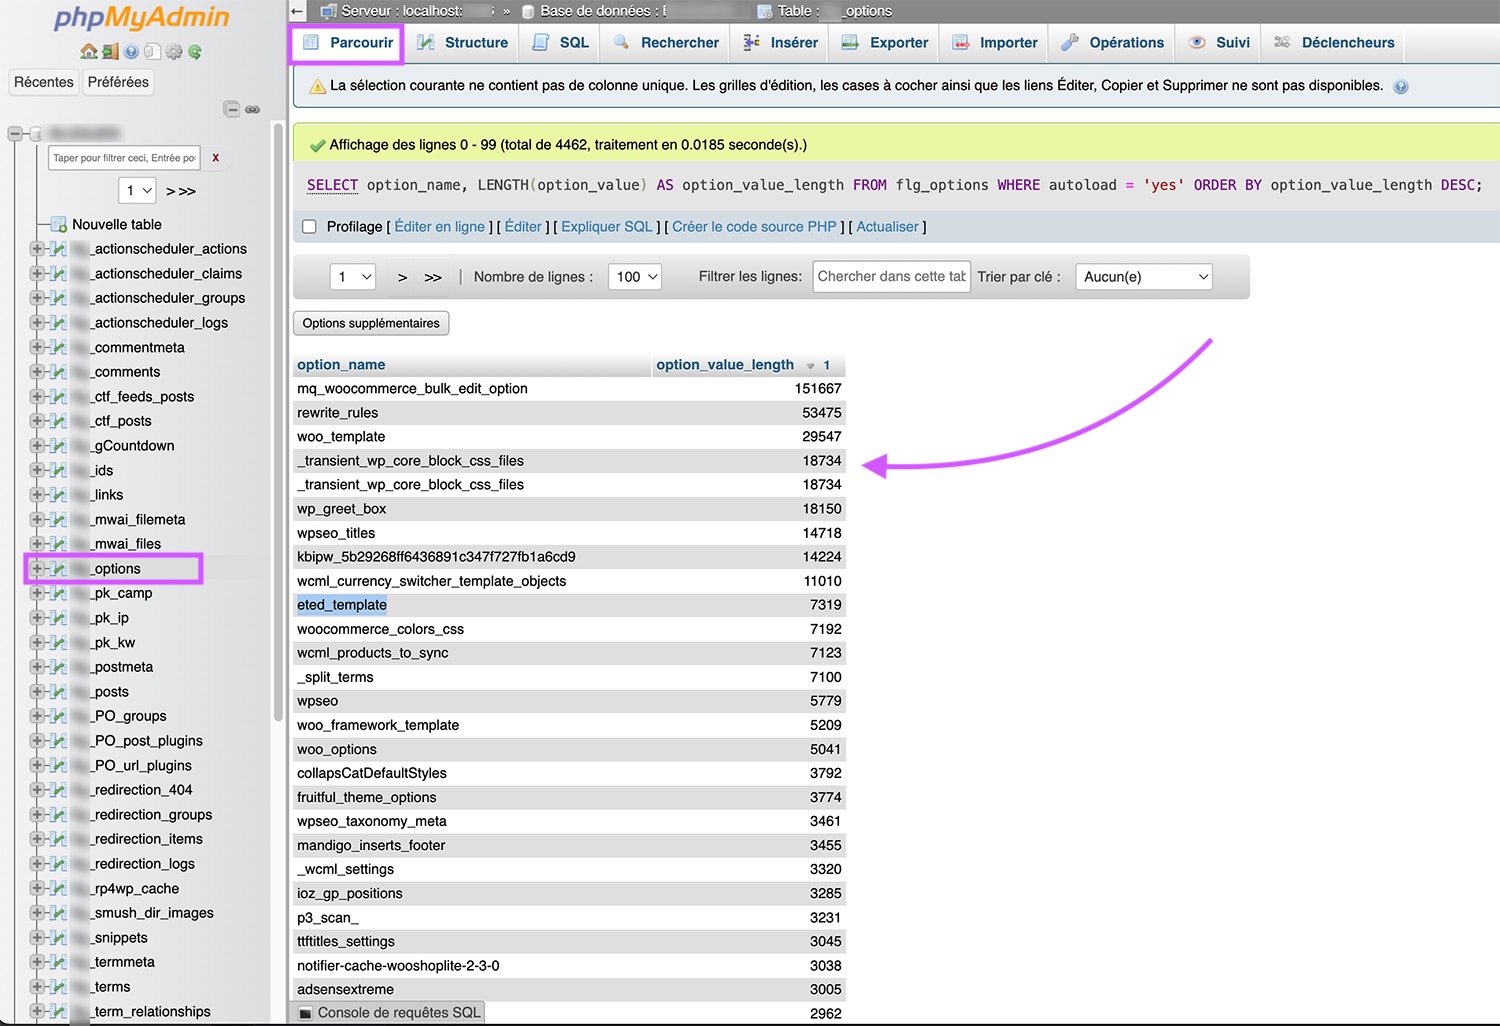Go to the phpMyAdmin home icon
Viewport: 1500px width, 1026px height.
point(89,51)
